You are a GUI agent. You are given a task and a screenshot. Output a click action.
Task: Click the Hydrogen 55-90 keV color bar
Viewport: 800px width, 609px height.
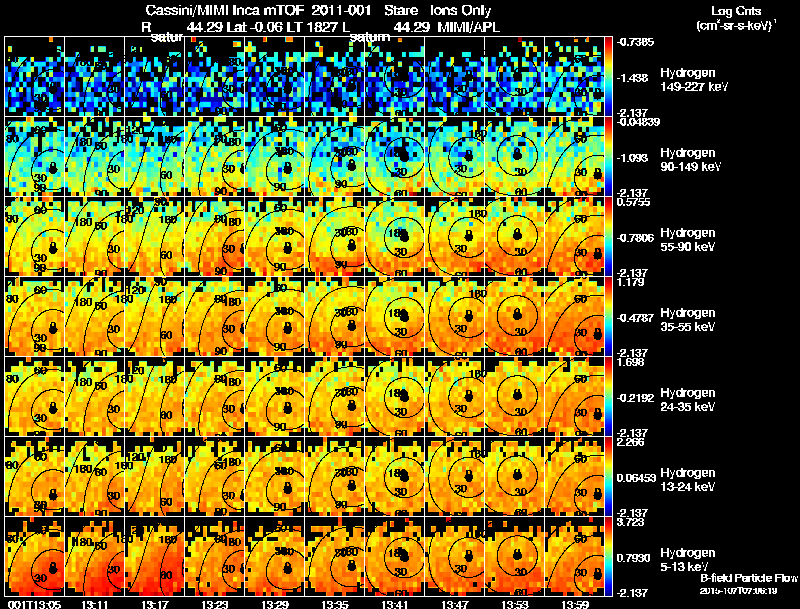coord(608,237)
